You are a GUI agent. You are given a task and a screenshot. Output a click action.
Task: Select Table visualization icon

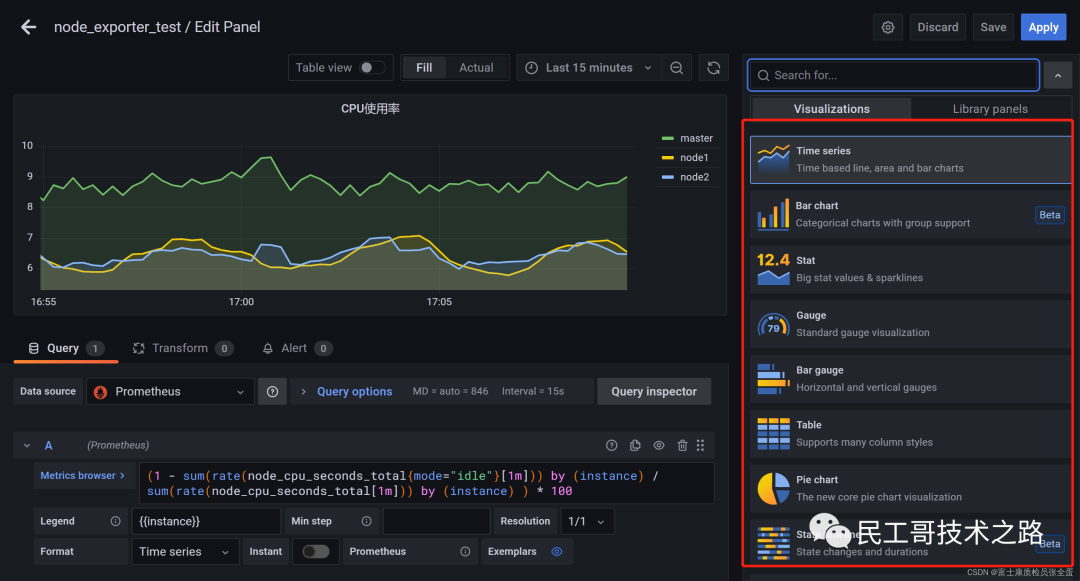tap(773, 434)
